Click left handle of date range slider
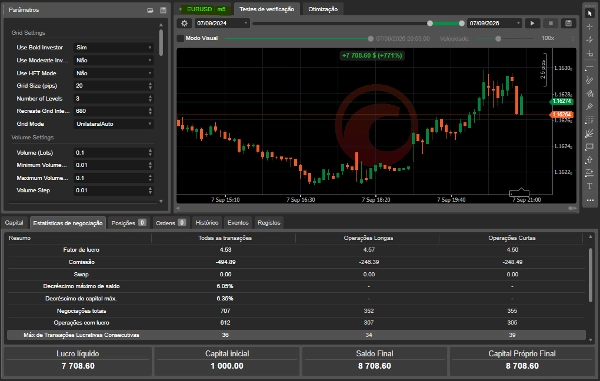The image size is (600, 381). point(430,23)
